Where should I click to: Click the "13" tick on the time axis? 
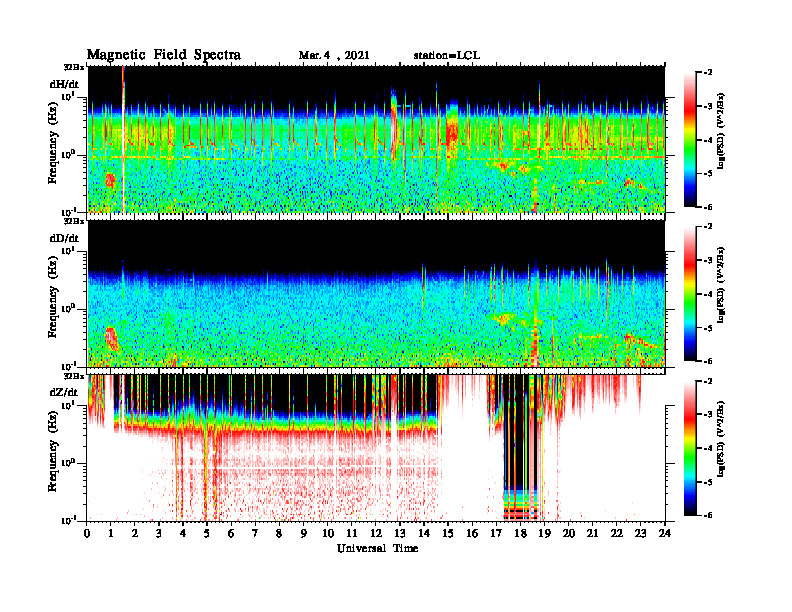coord(400,534)
